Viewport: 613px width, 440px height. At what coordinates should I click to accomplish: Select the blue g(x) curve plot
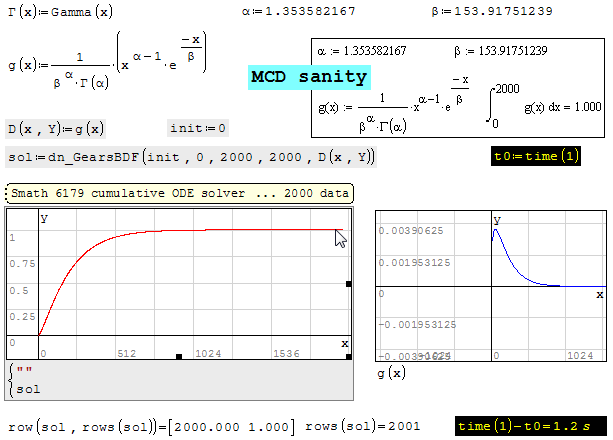point(490,287)
